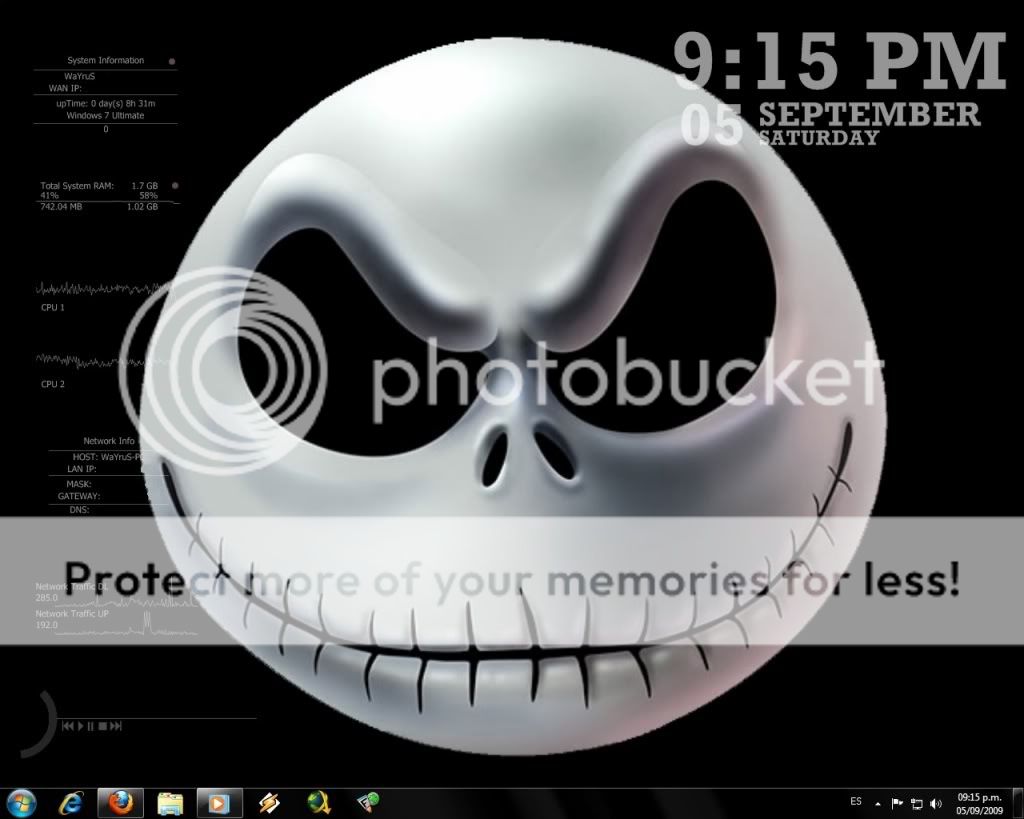The image size is (1024, 819).
Task: Go to previous track in media widget
Action: [x=68, y=726]
